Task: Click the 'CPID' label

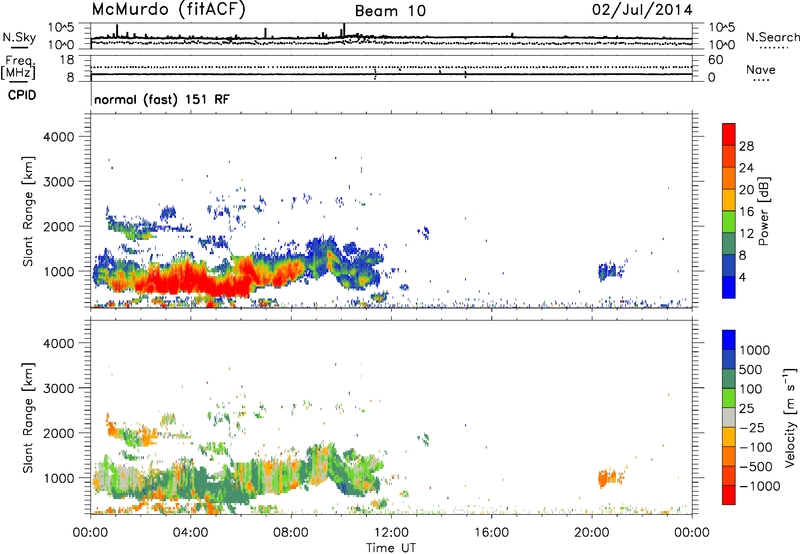Action: tap(22, 95)
